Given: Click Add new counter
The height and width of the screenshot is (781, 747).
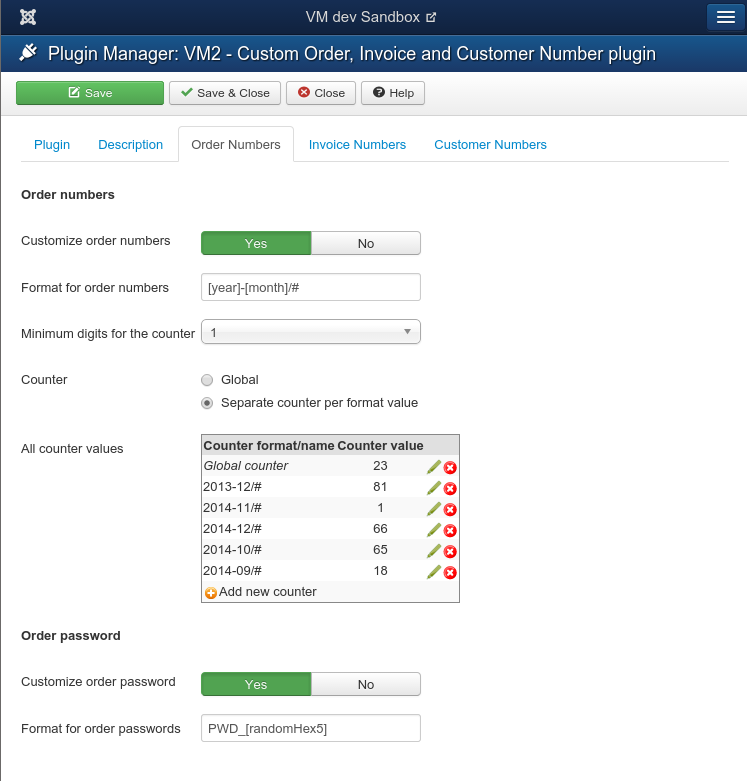Looking at the screenshot, I should tap(260, 592).
